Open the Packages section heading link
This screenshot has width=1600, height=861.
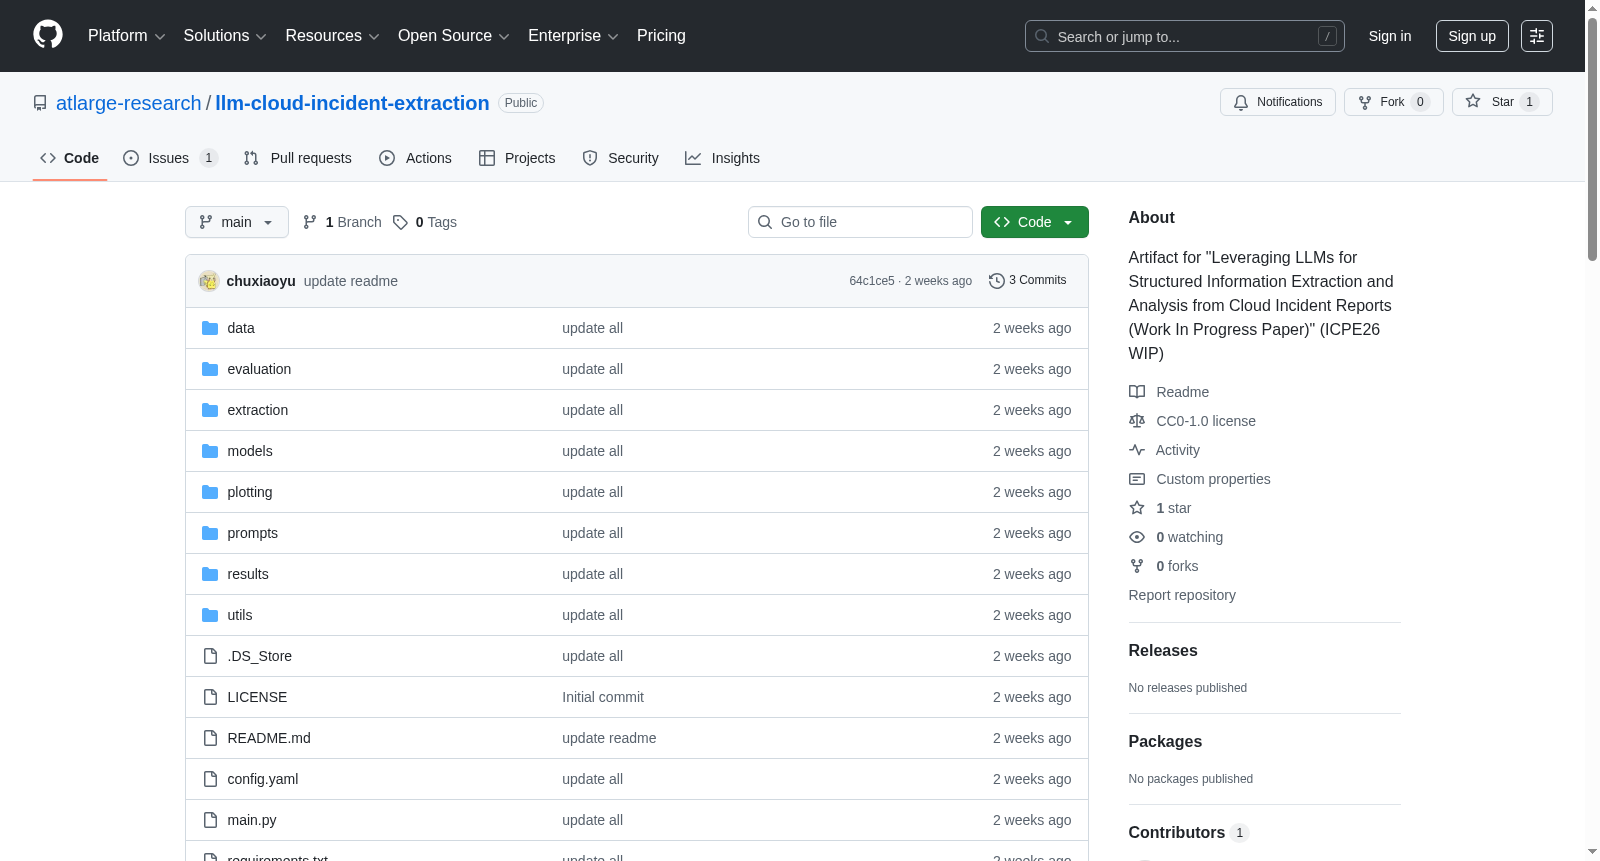tap(1165, 741)
